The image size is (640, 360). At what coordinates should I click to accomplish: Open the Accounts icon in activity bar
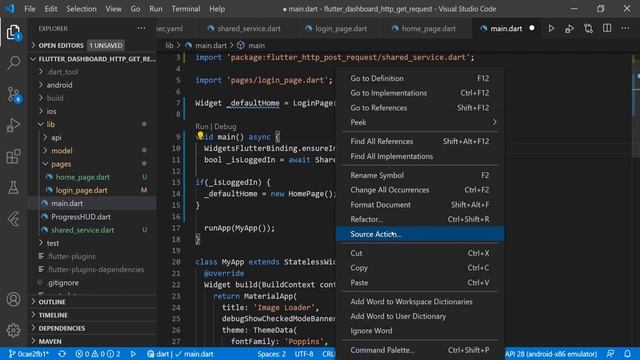tap(13, 299)
